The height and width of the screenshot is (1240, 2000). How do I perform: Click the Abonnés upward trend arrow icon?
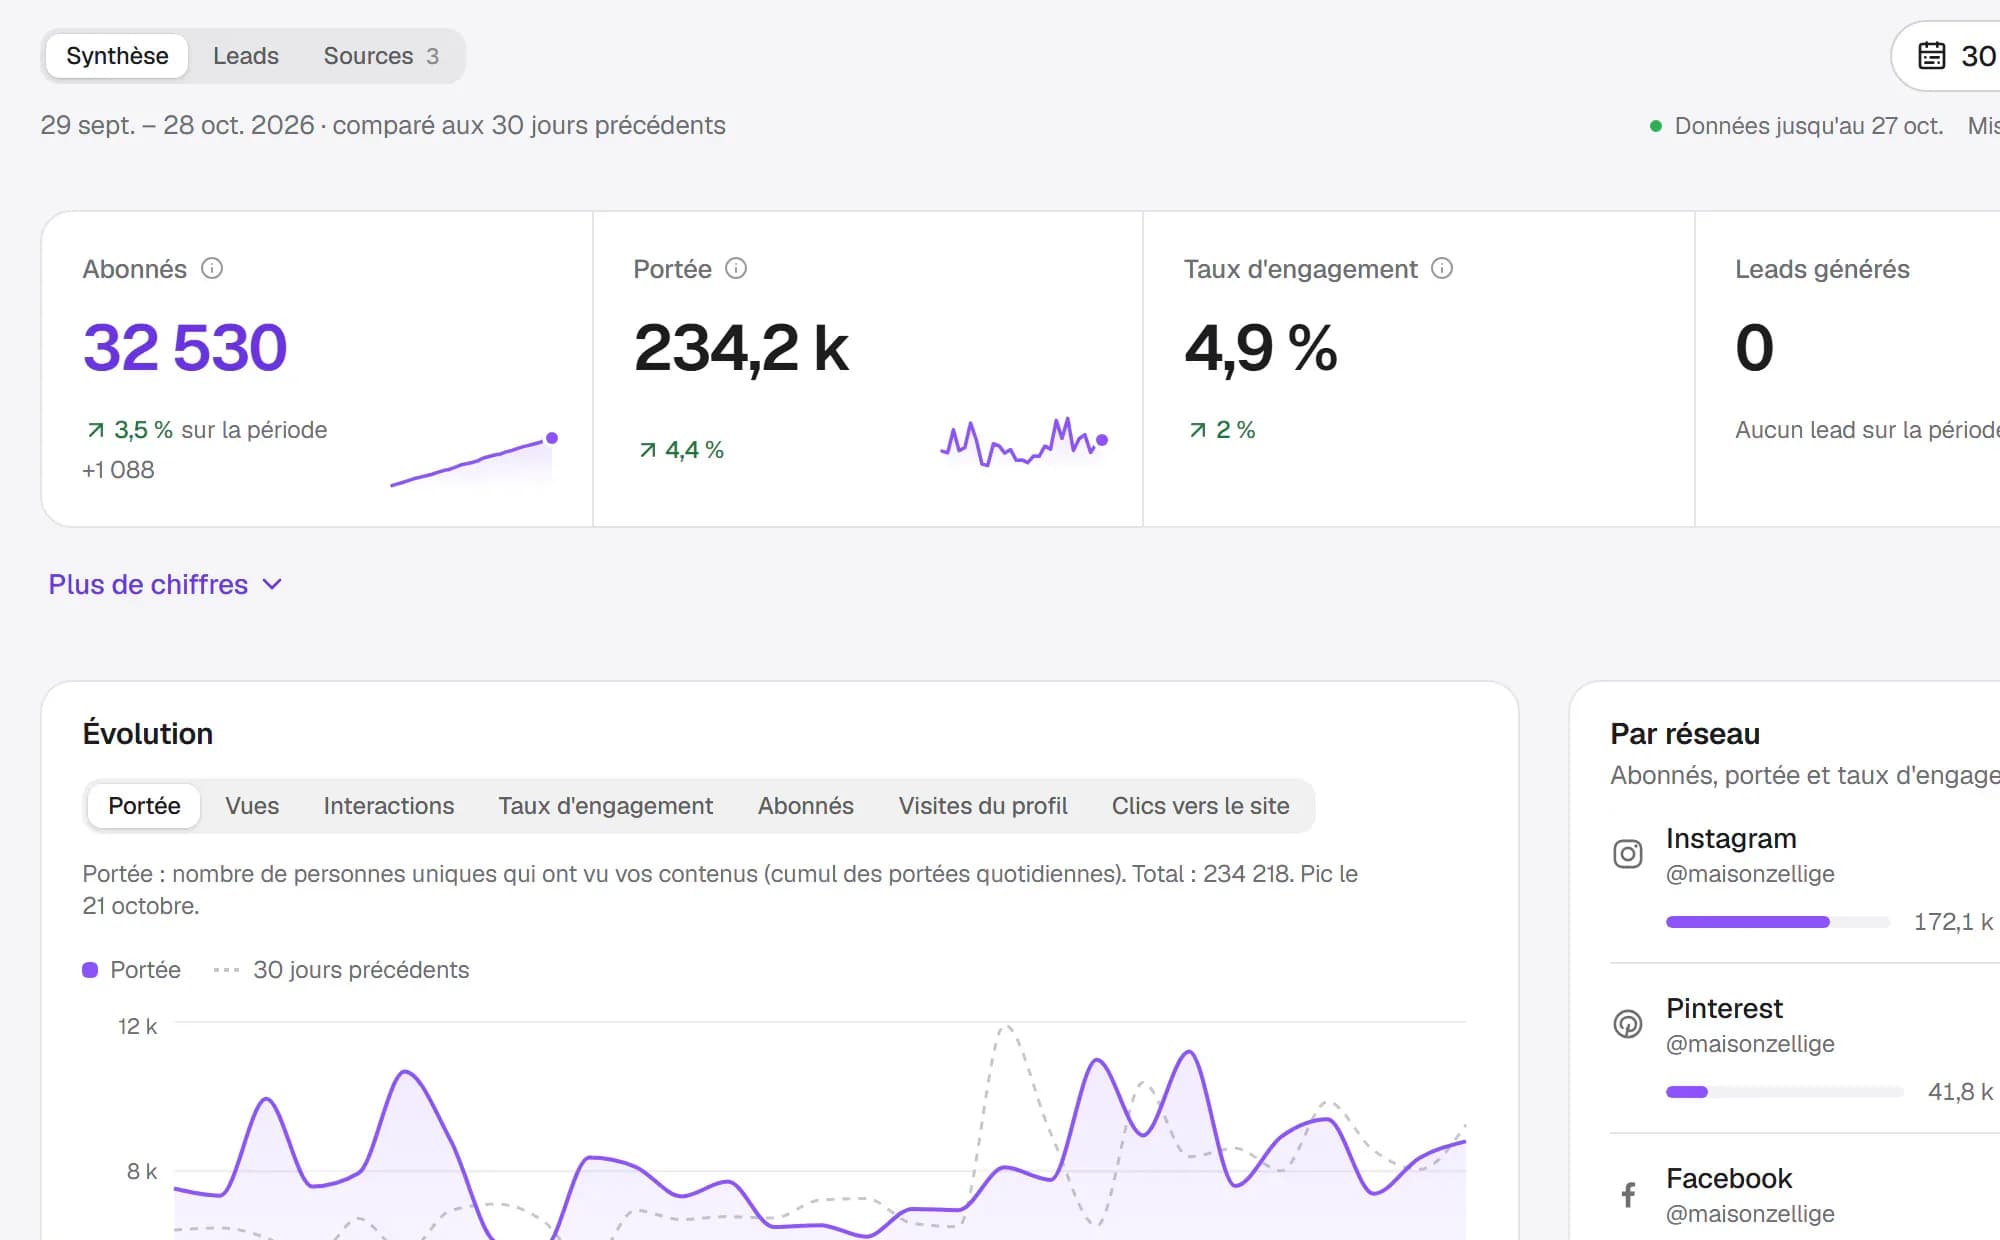pos(96,430)
